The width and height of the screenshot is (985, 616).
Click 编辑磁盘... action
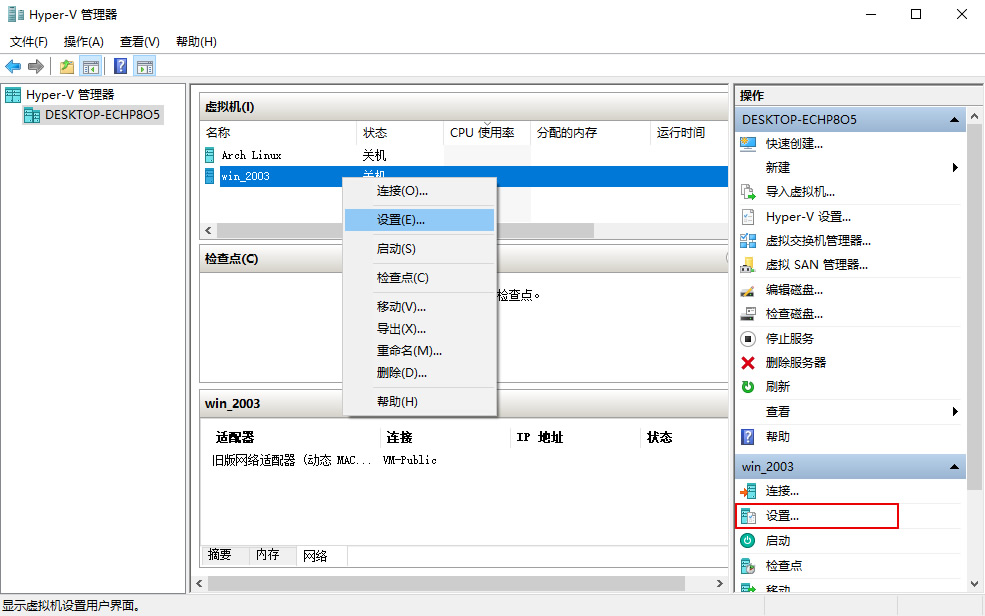coord(794,290)
